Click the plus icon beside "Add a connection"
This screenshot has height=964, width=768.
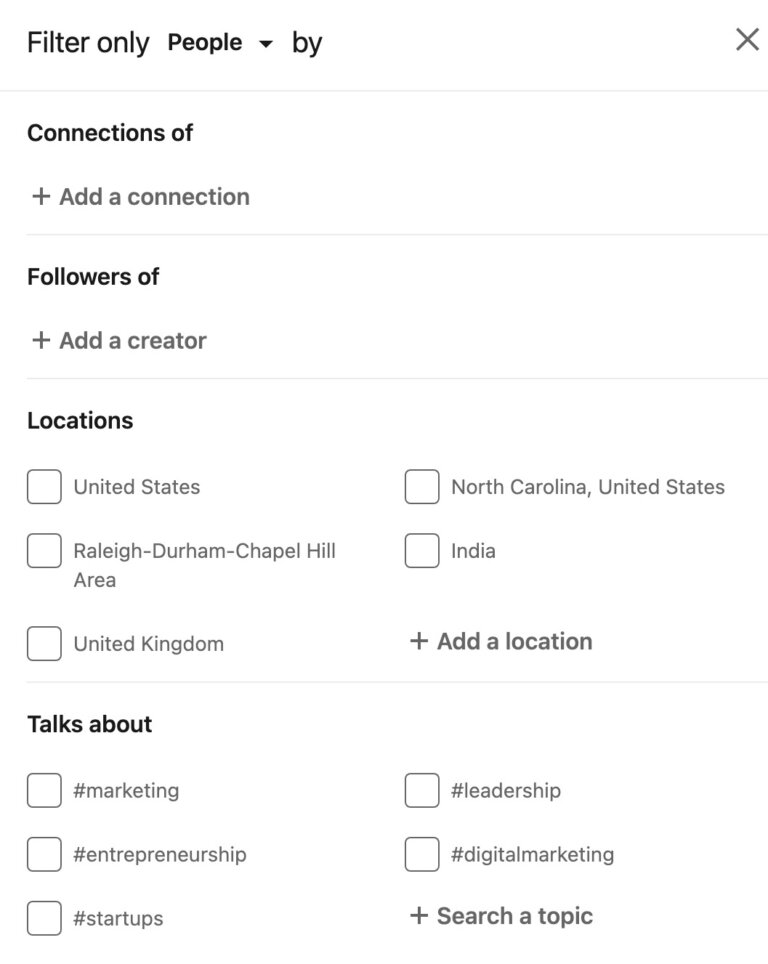(41, 196)
